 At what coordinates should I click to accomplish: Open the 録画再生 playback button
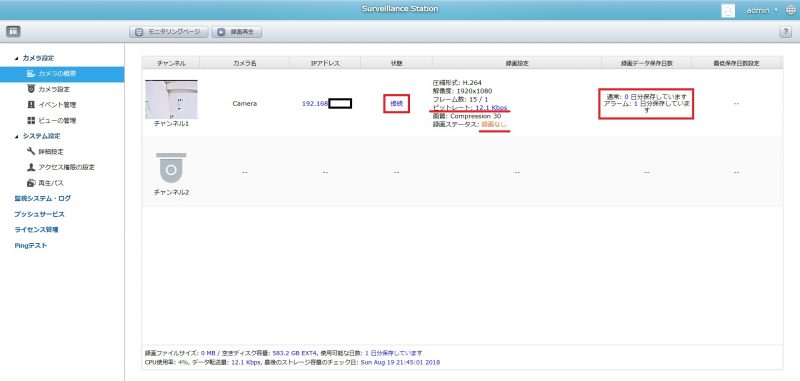click(237, 32)
